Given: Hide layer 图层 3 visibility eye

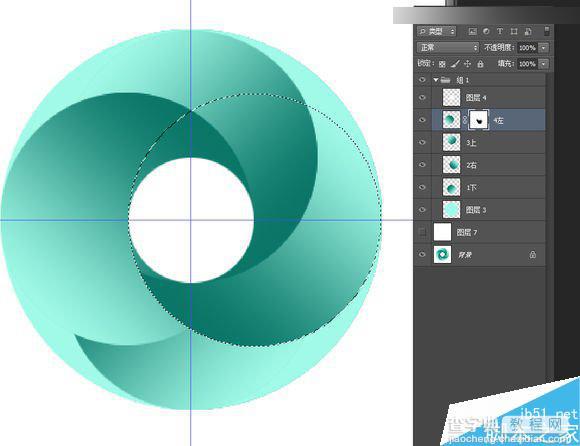Looking at the screenshot, I should pyautogui.click(x=422, y=210).
